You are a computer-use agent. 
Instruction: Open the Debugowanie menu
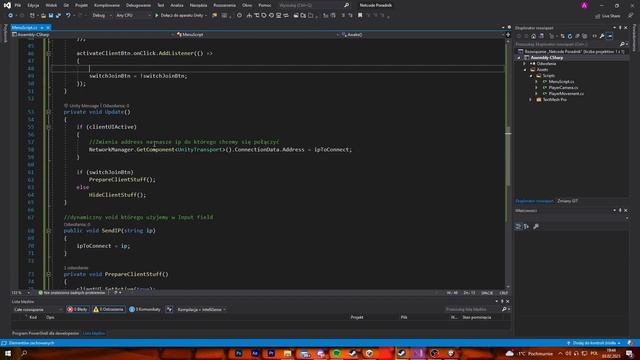click(138, 5)
